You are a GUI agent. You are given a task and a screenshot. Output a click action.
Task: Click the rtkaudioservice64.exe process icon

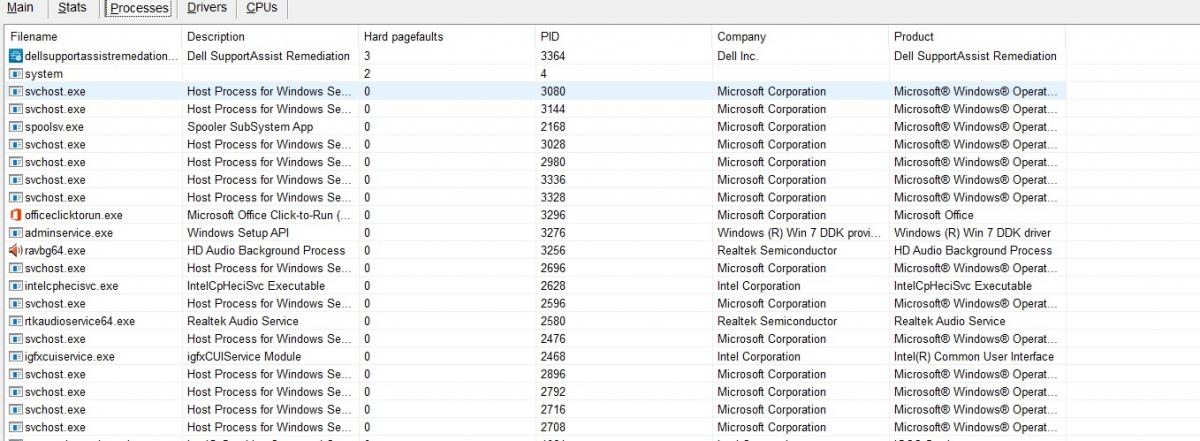[15, 321]
